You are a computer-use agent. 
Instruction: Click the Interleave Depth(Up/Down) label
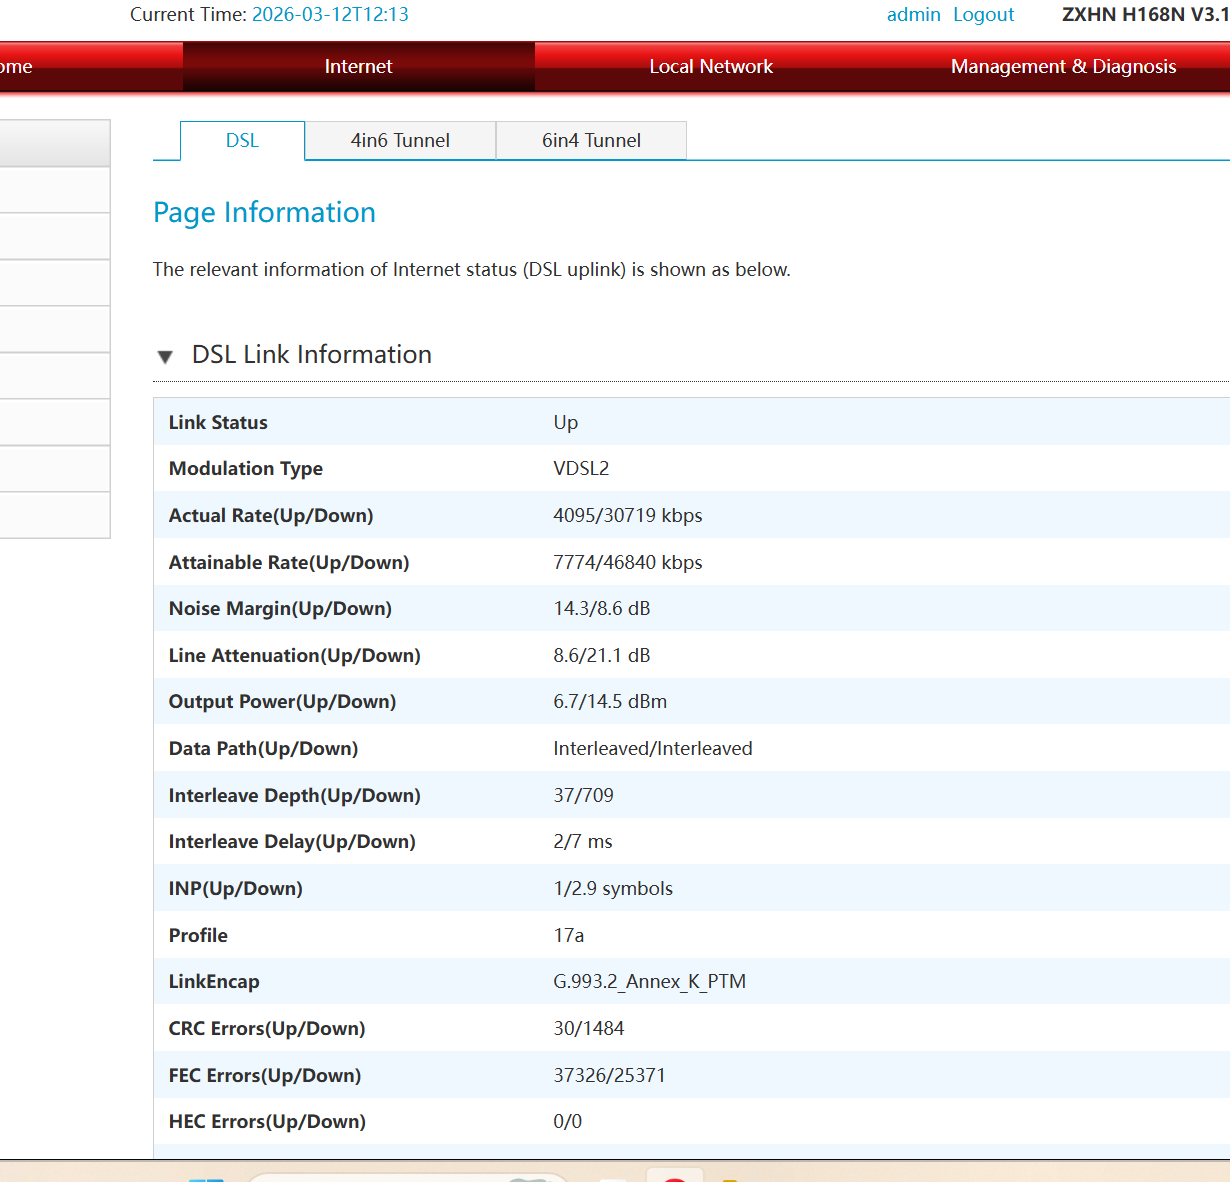coord(295,795)
